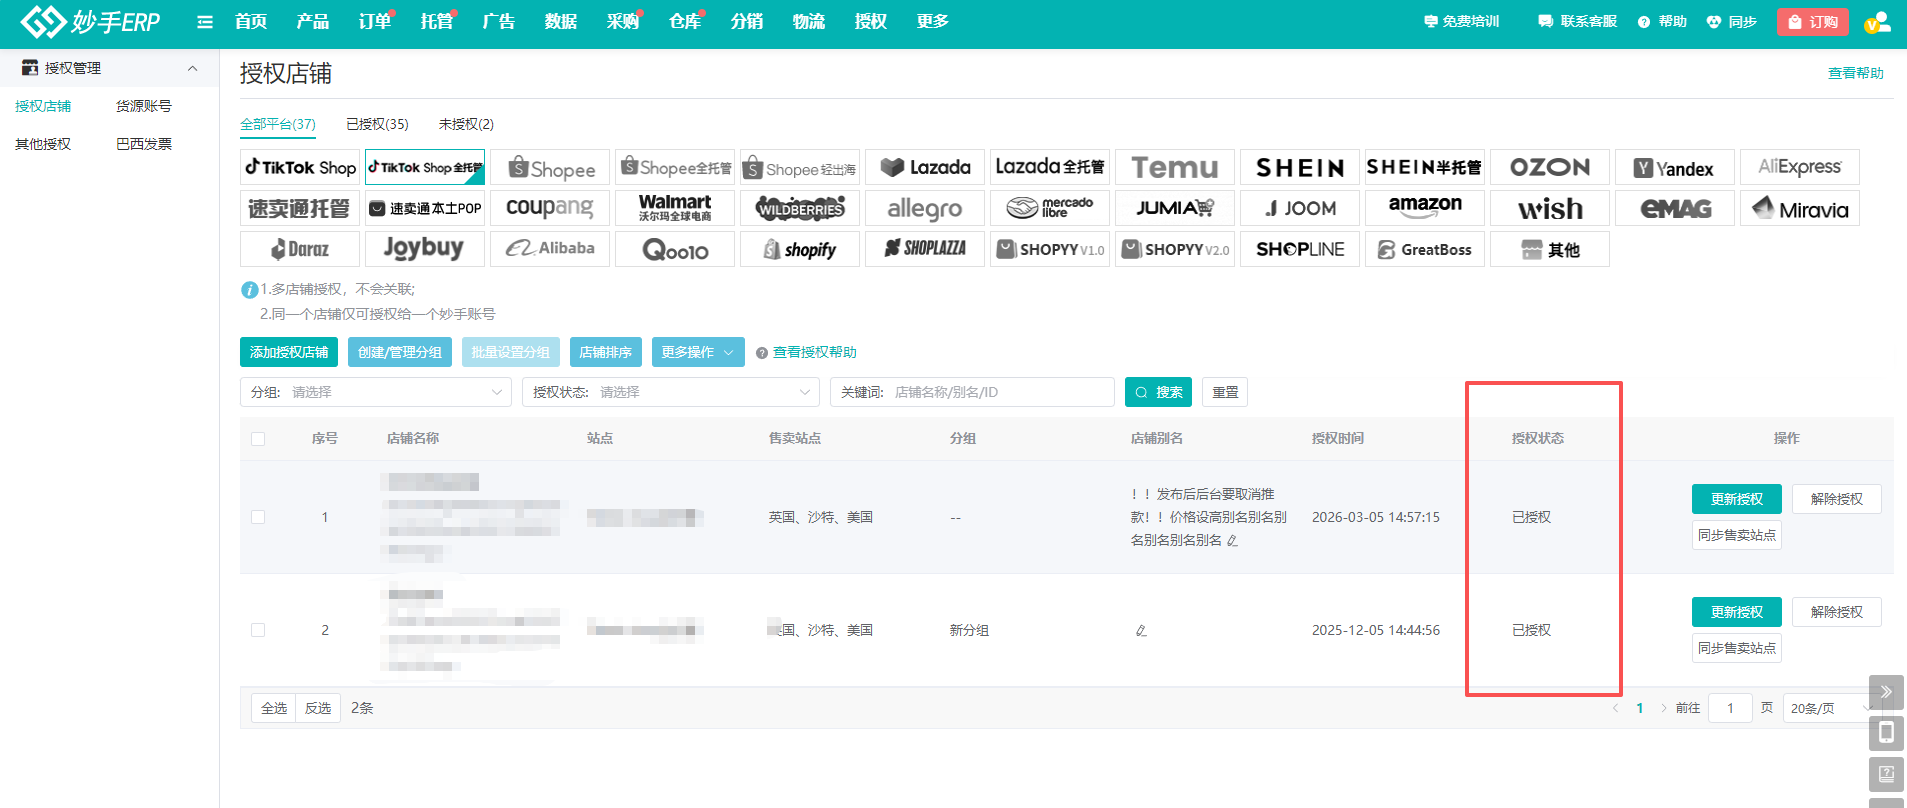Click the 创建/管理分组 button

(400, 352)
